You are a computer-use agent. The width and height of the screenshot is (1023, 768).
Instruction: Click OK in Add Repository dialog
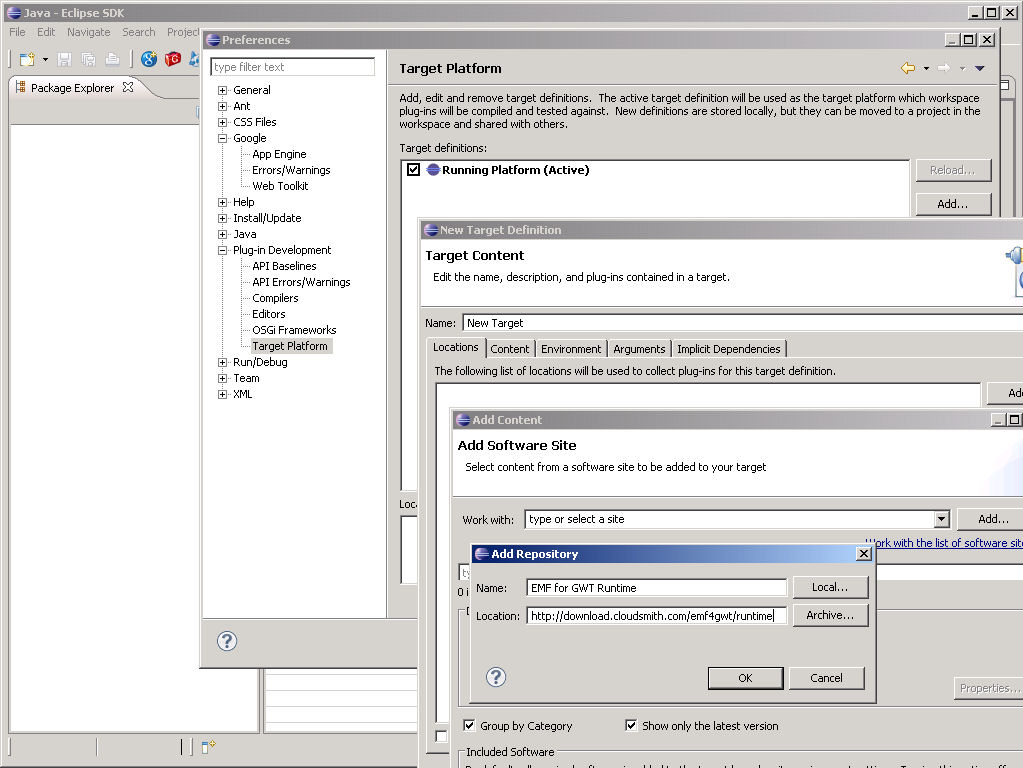[745, 678]
